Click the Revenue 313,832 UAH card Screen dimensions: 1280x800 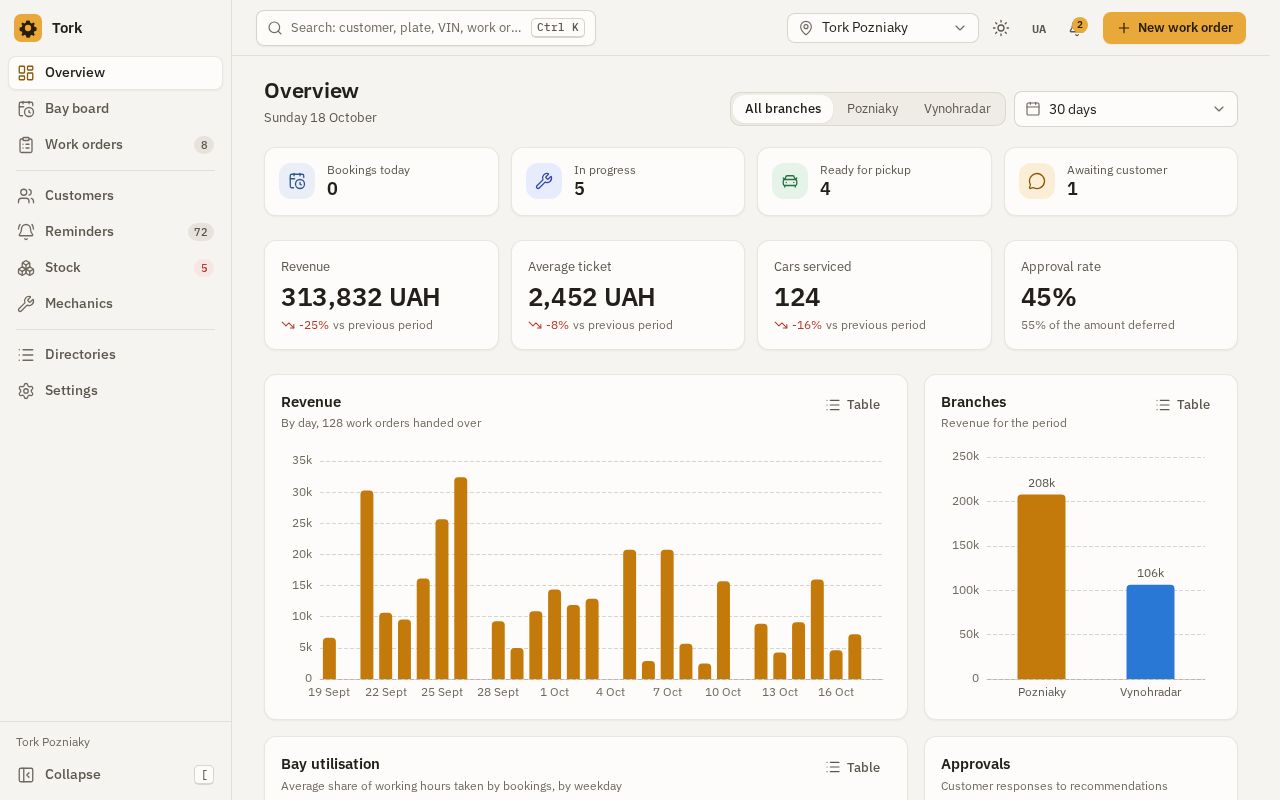(381, 295)
